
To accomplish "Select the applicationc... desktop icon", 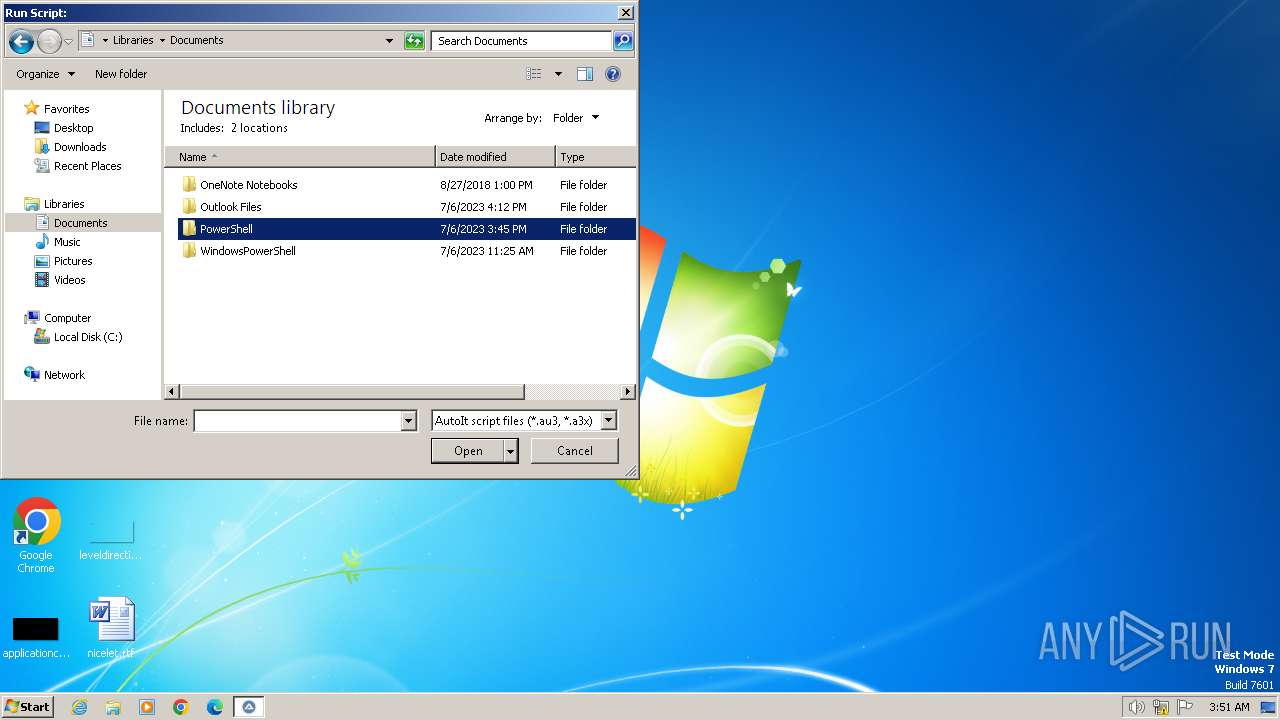I will [x=36, y=637].
